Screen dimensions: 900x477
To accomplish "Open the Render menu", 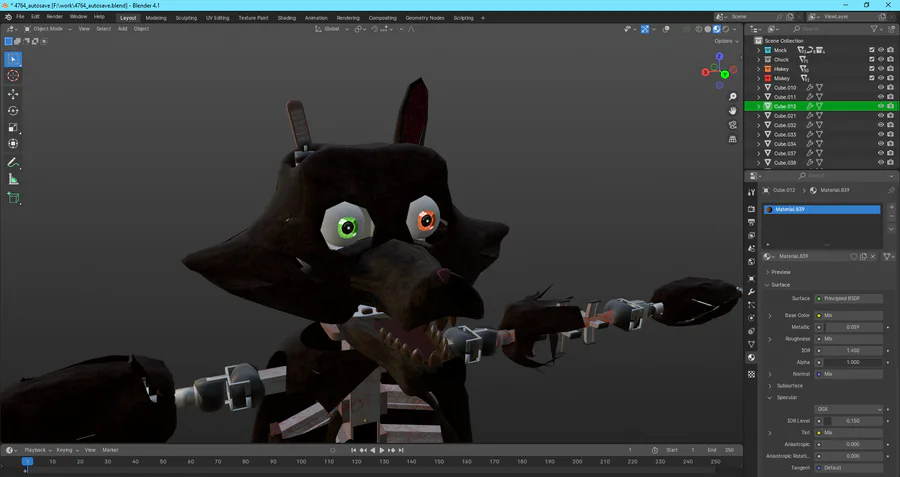I will (x=55, y=17).
